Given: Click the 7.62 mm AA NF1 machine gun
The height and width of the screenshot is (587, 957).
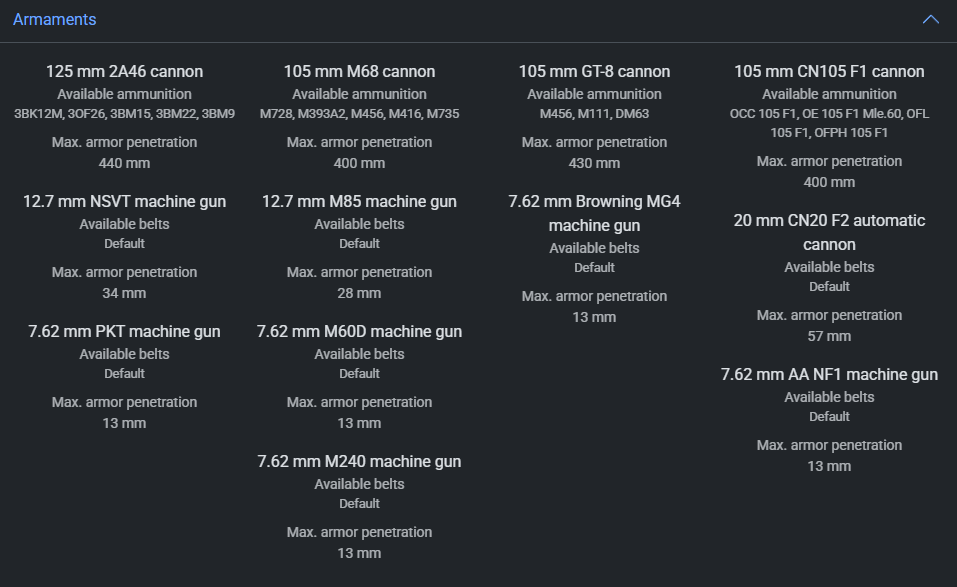Looking at the screenshot, I should (829, 375).
